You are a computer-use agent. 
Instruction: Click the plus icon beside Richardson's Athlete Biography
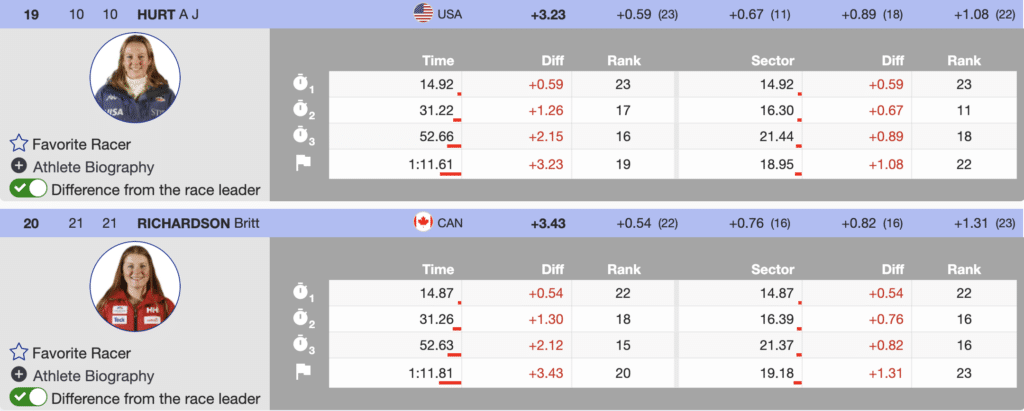pyautogui.click(x=18, y=376)
